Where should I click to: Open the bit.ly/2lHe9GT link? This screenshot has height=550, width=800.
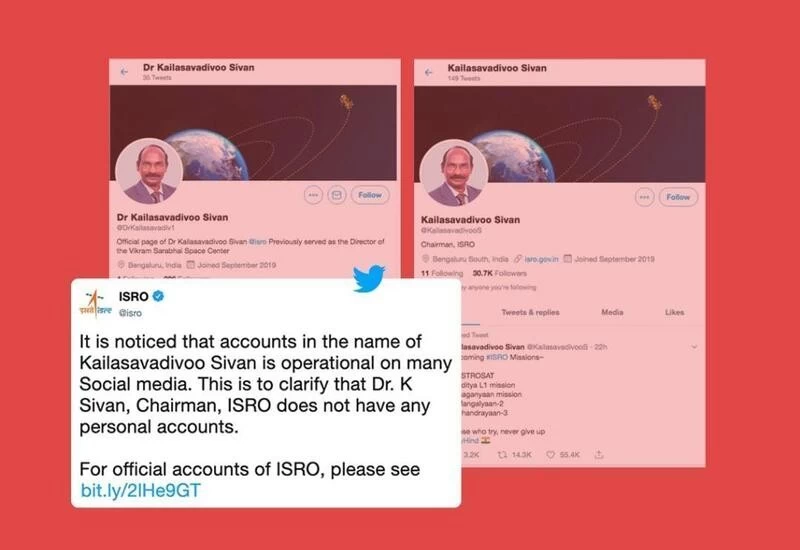tap(140, 490)
